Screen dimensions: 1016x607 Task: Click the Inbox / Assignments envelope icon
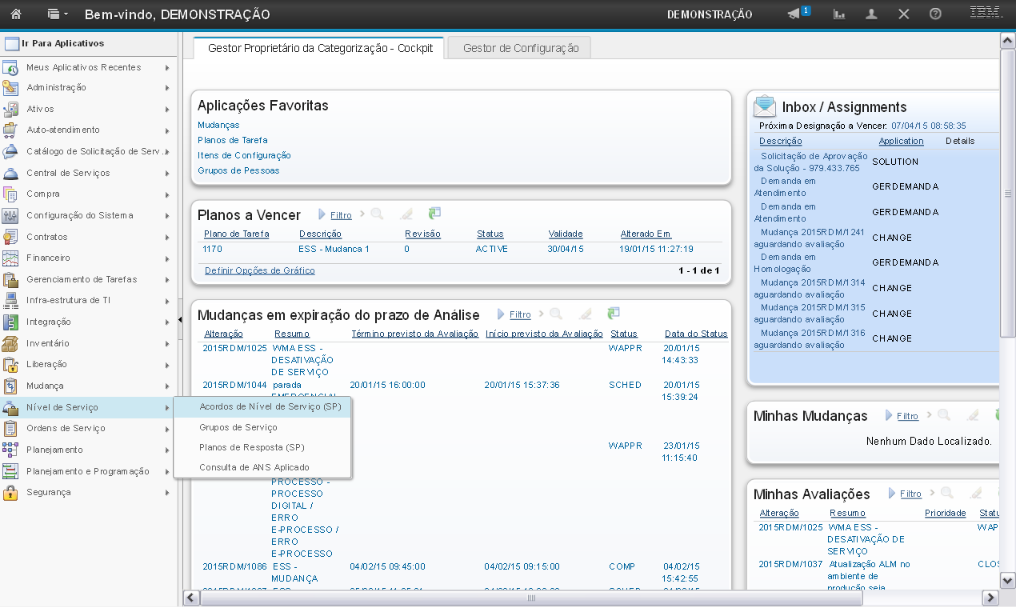pos(765,106)
